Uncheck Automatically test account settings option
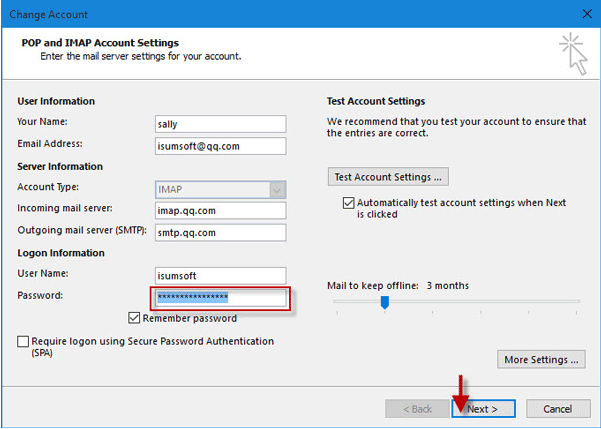This screenshot has width=601, height=429. pos(348,203)
